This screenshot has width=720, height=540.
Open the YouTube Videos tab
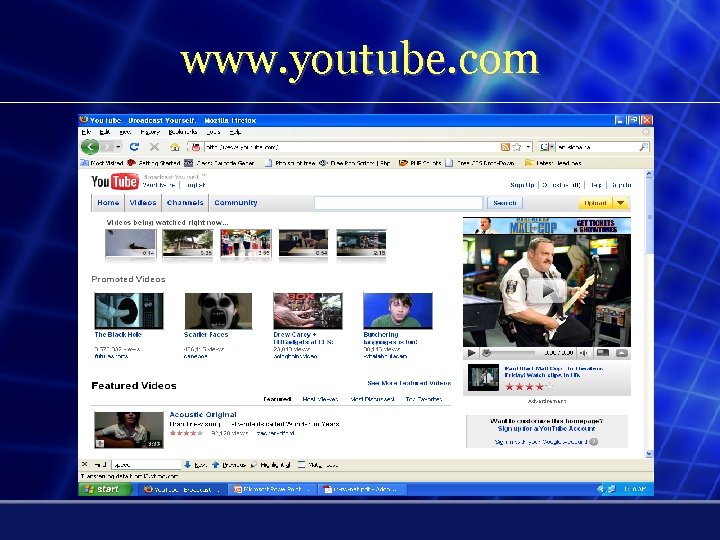143,202
